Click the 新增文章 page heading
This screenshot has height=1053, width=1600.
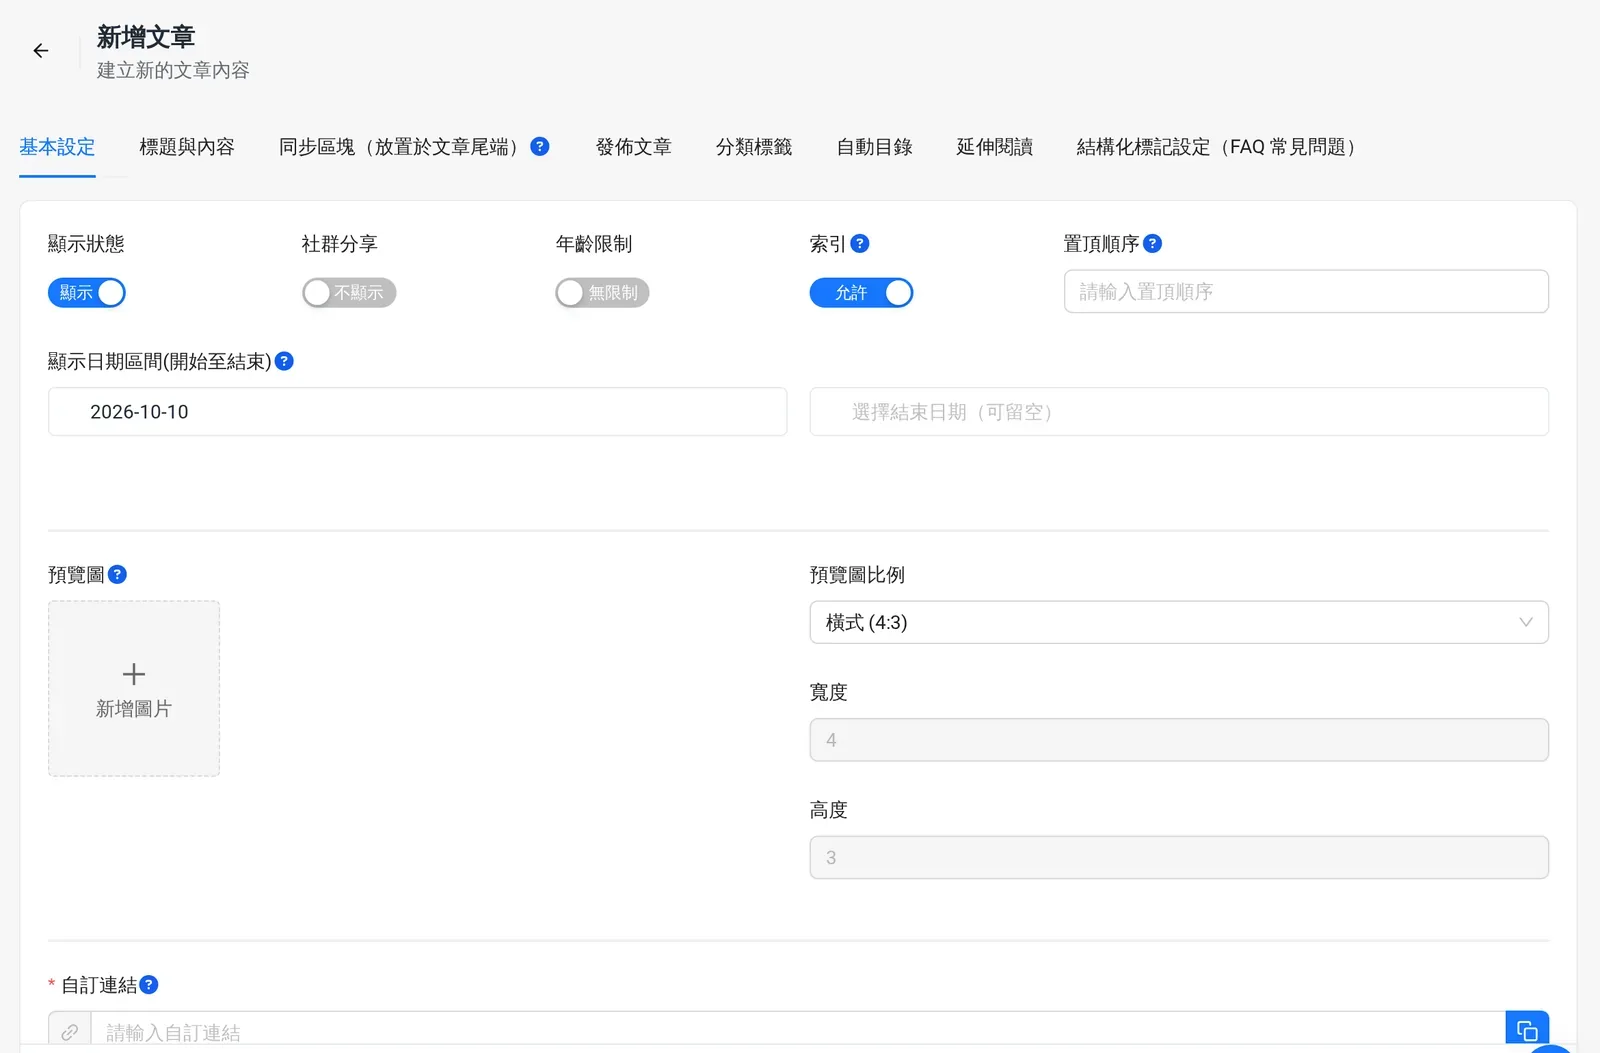pyautogui.click(x=146, y=37)
